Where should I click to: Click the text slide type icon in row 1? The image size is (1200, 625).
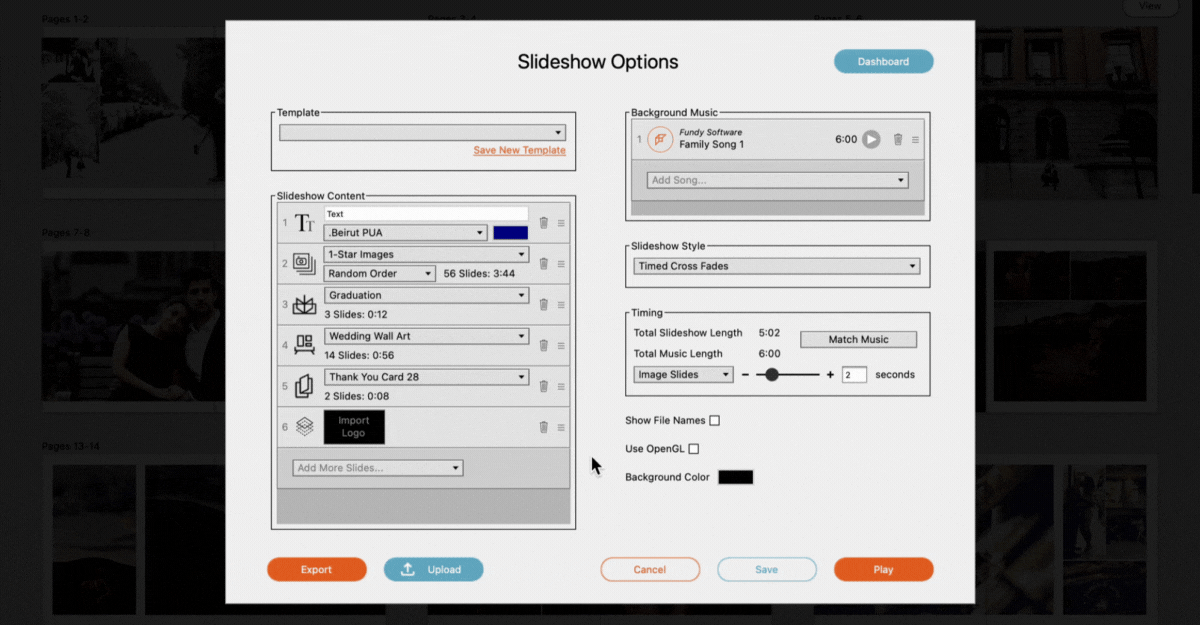pyautogui.click(x=304, y=223)
